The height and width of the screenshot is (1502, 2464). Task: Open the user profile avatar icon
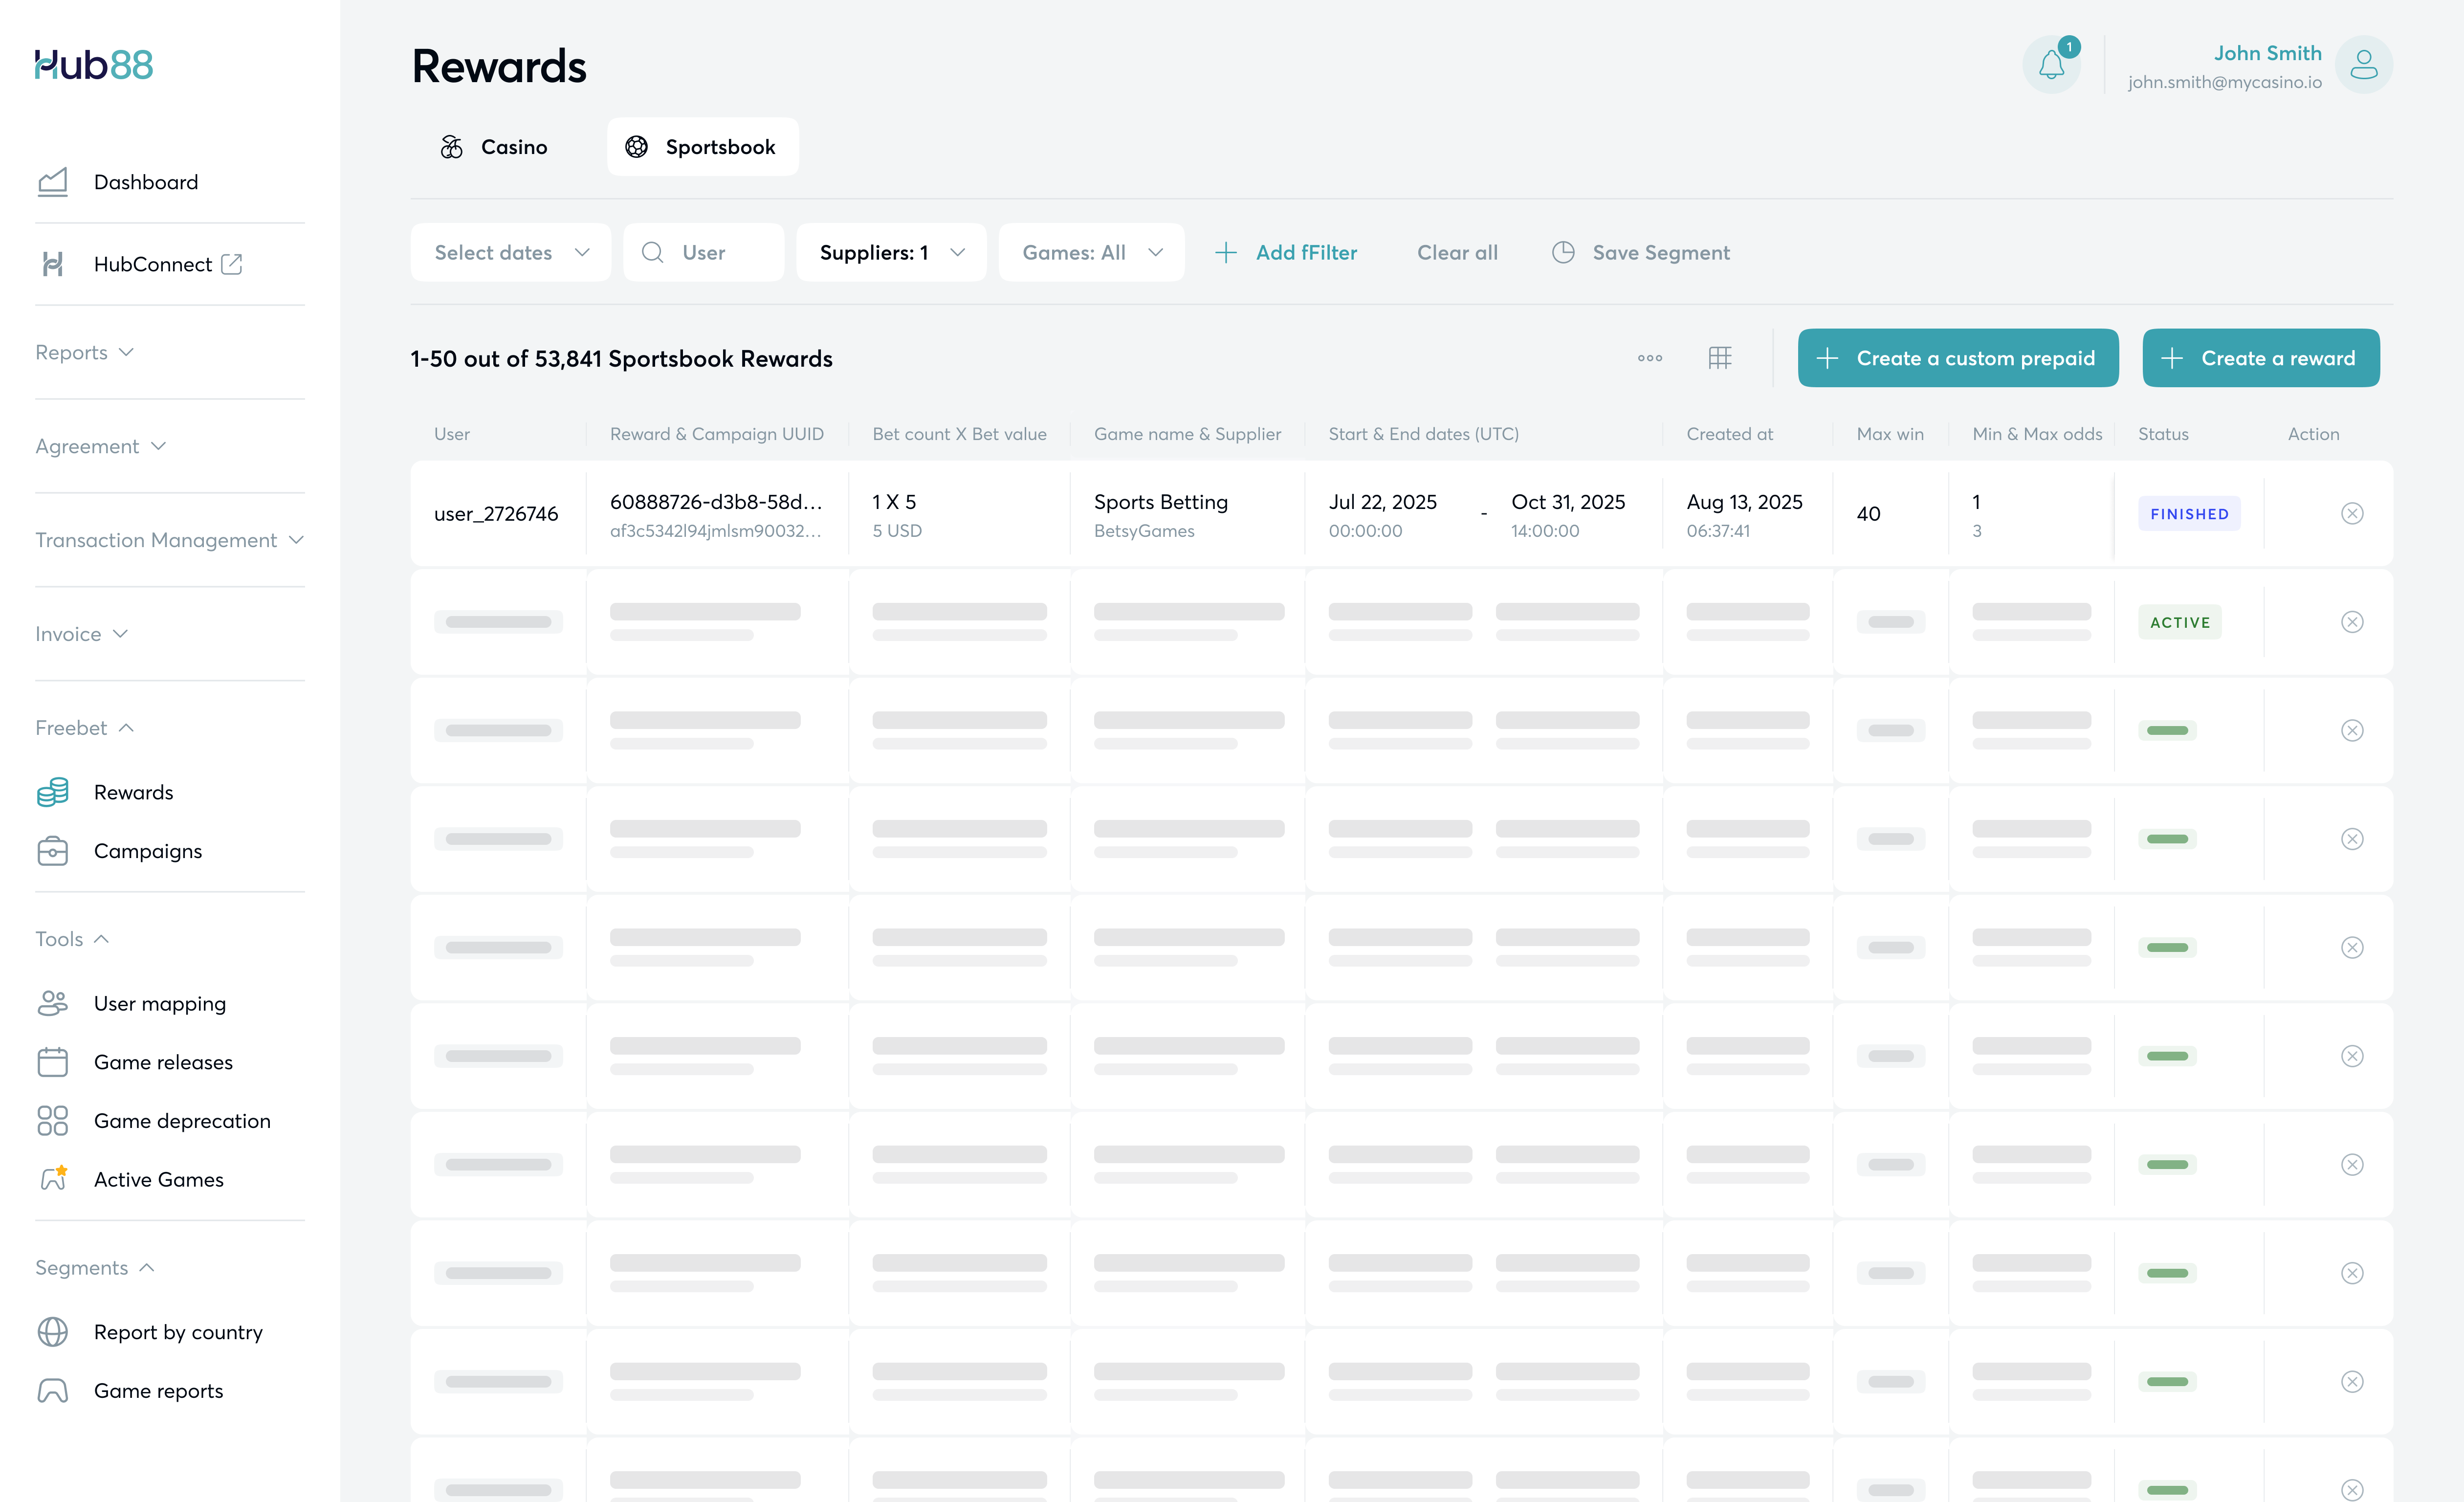[2363, 65]
